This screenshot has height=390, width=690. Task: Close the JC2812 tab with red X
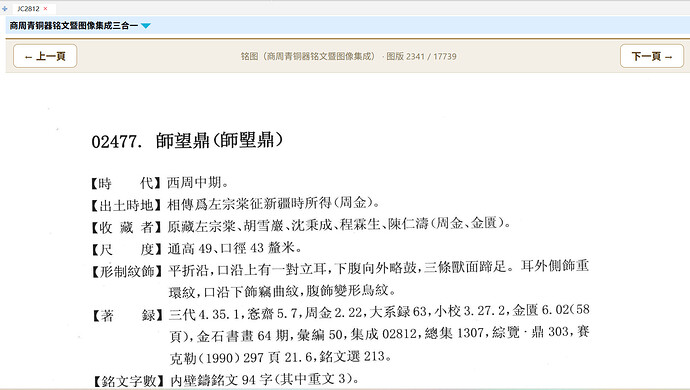(x=45, y=8)
